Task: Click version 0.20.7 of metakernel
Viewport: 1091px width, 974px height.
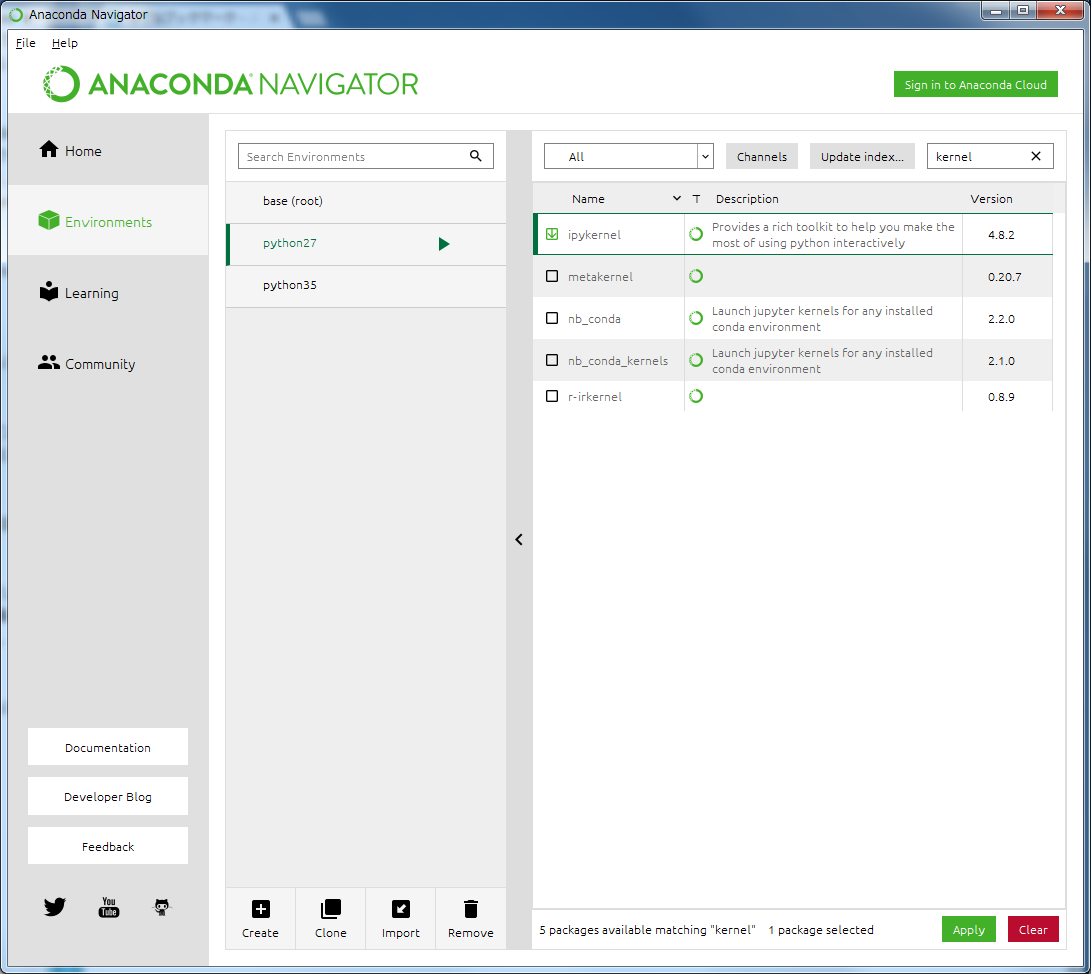Action: [1004, 276]
